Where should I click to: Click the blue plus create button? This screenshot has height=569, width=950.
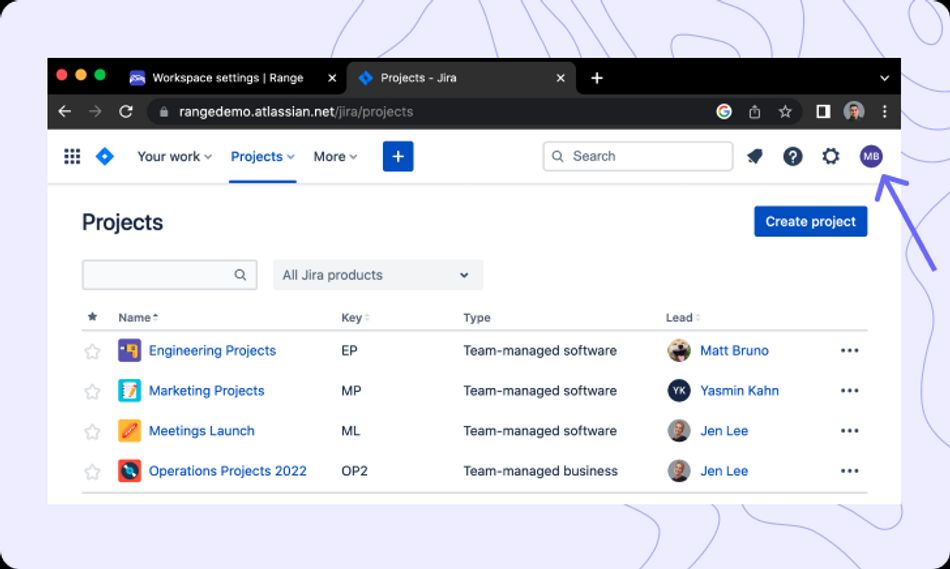(398, 156)
